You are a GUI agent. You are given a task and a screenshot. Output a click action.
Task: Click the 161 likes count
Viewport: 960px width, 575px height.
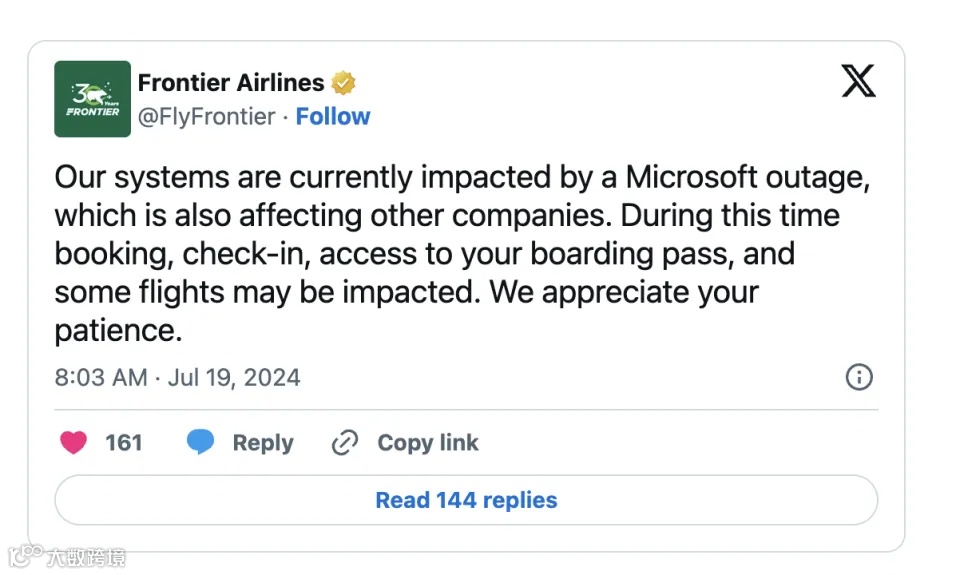tap(124, 443)
